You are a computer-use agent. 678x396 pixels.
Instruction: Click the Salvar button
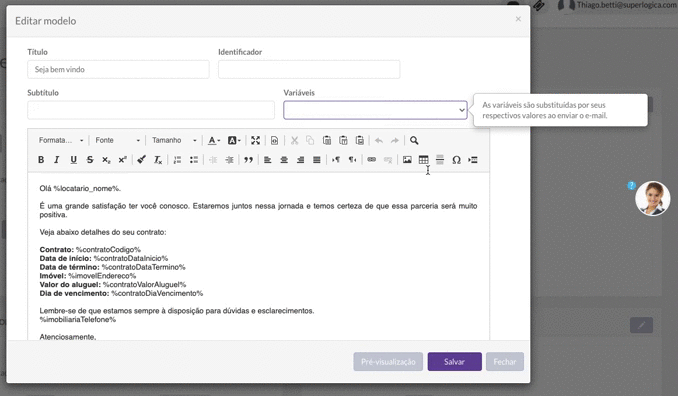tap(454, 361)
